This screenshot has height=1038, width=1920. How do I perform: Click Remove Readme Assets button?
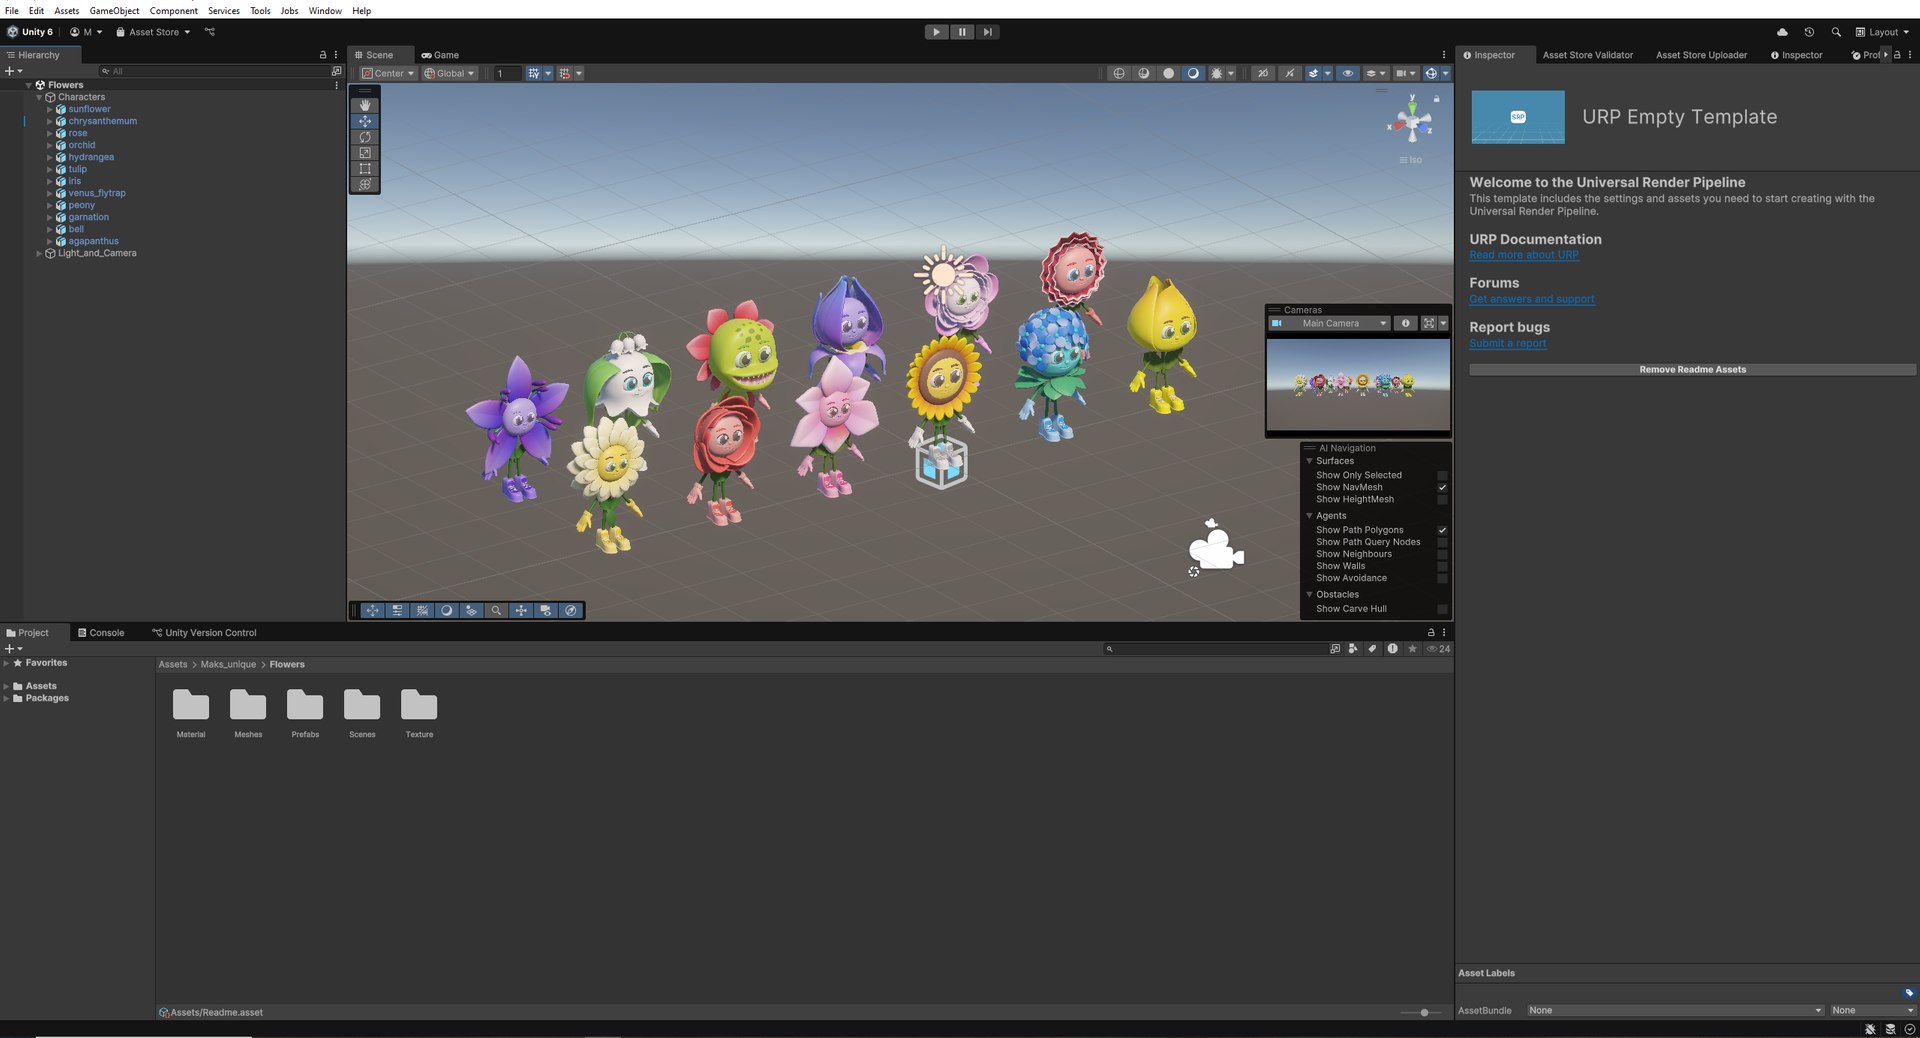(x=1692, y=370)
